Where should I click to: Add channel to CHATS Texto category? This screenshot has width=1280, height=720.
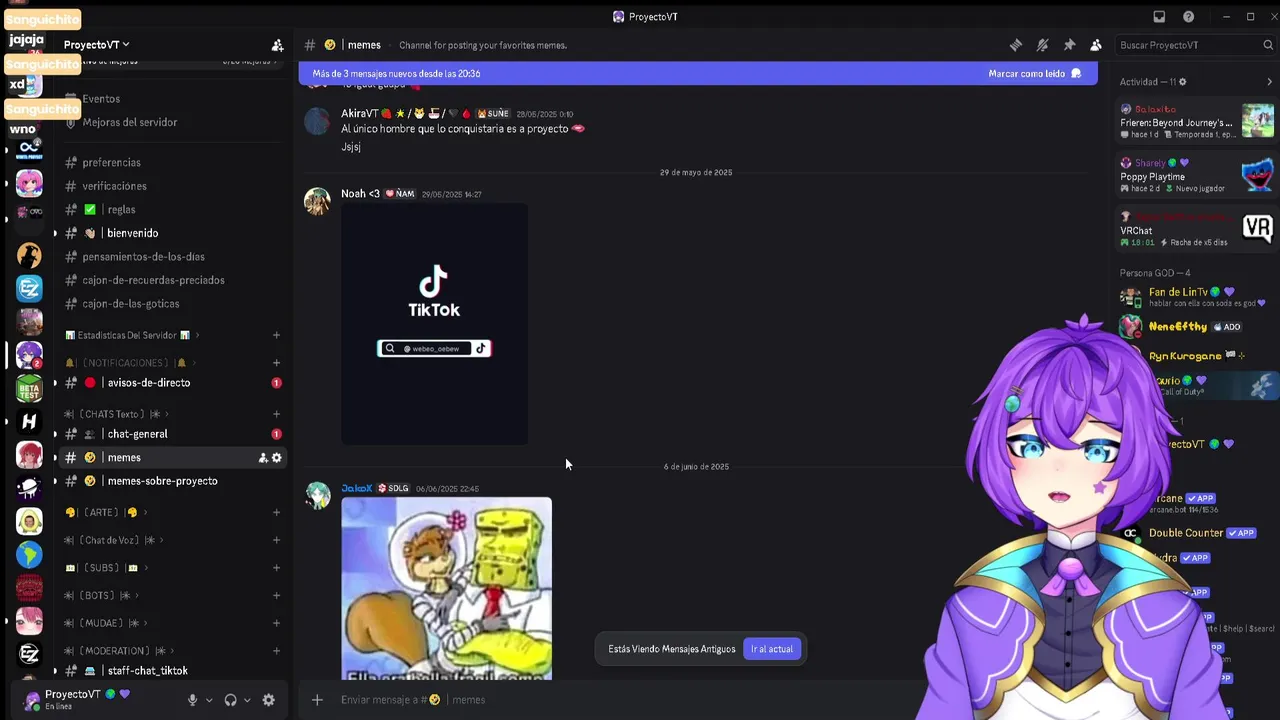tap(276, 414)
